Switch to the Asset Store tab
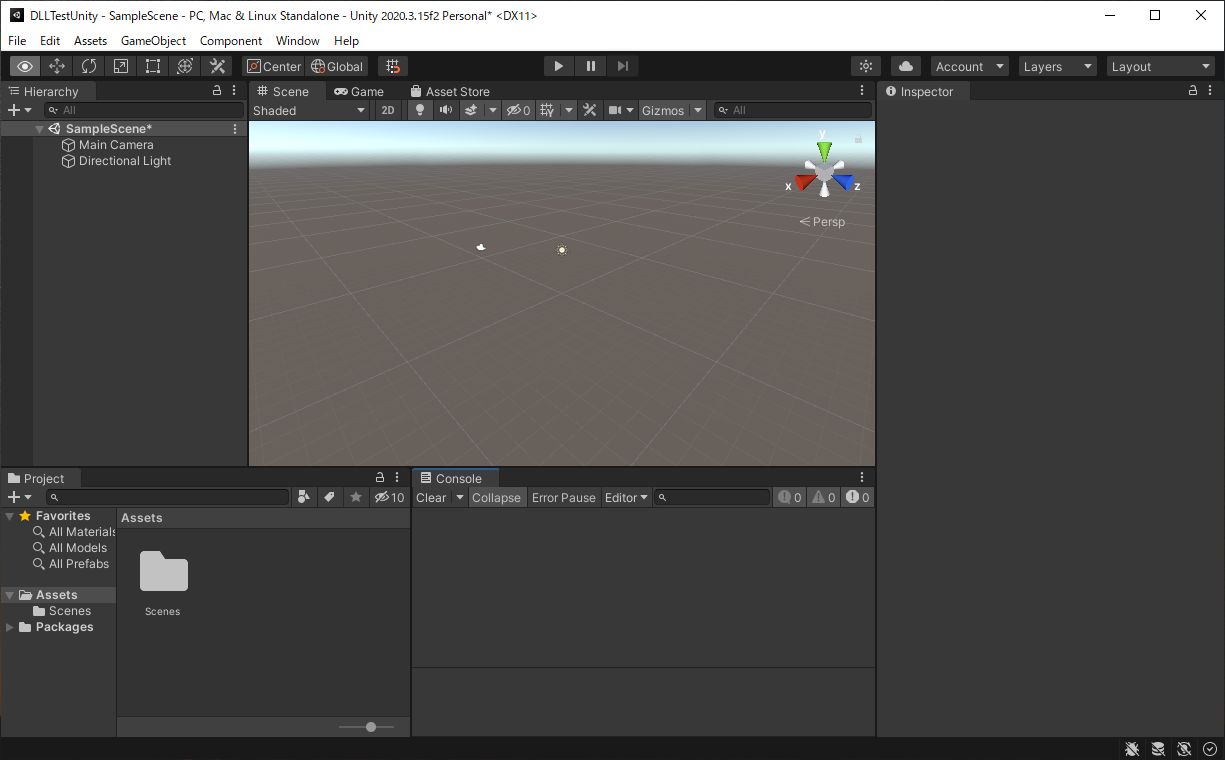 coord(450,91)
